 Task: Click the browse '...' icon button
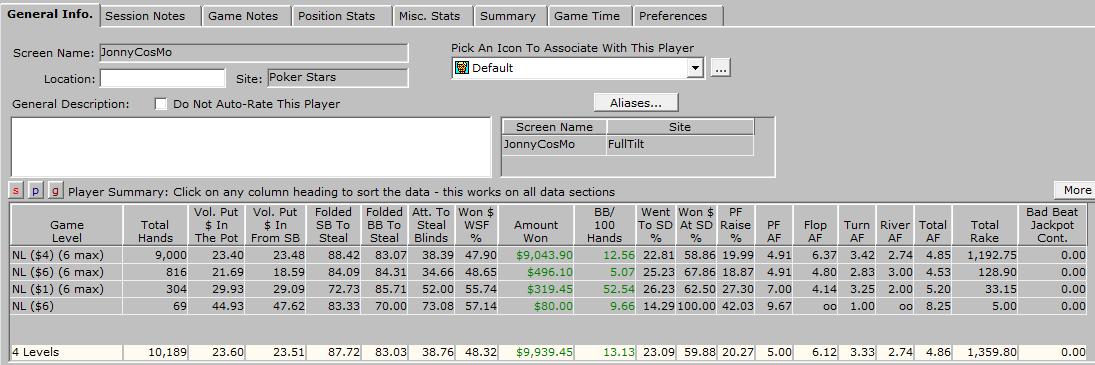pyautogui.click(x=721, y=68)
